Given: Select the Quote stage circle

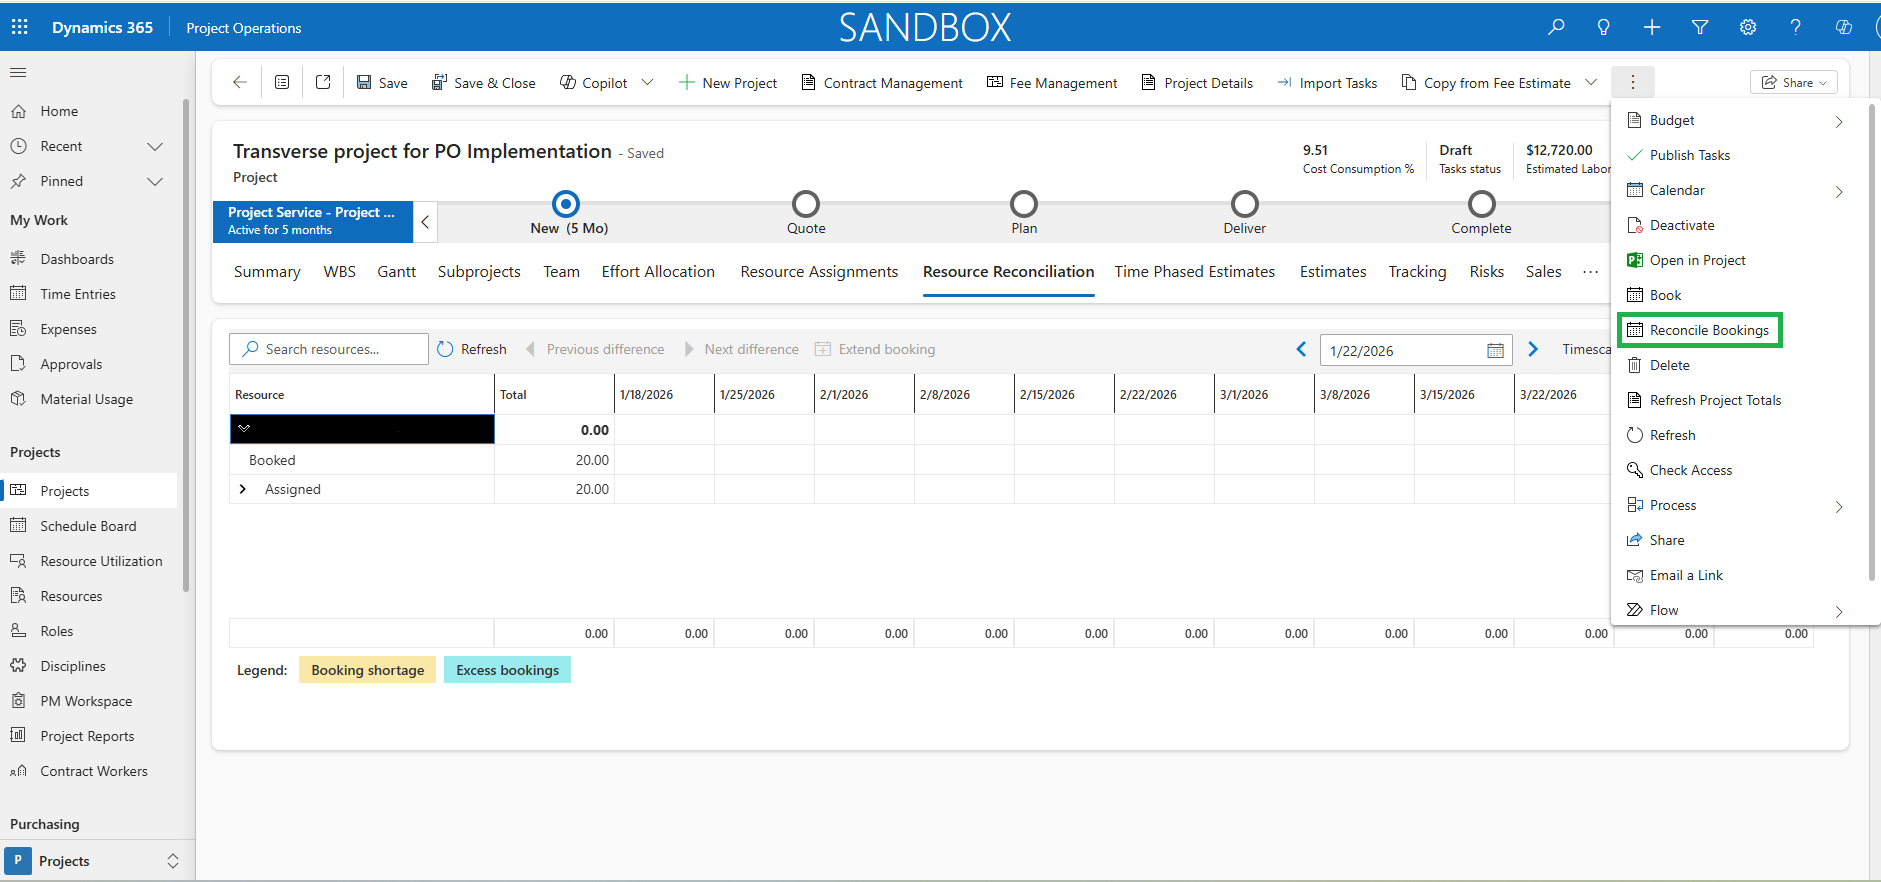Looking at the screenshot, I should click(806, 204).
